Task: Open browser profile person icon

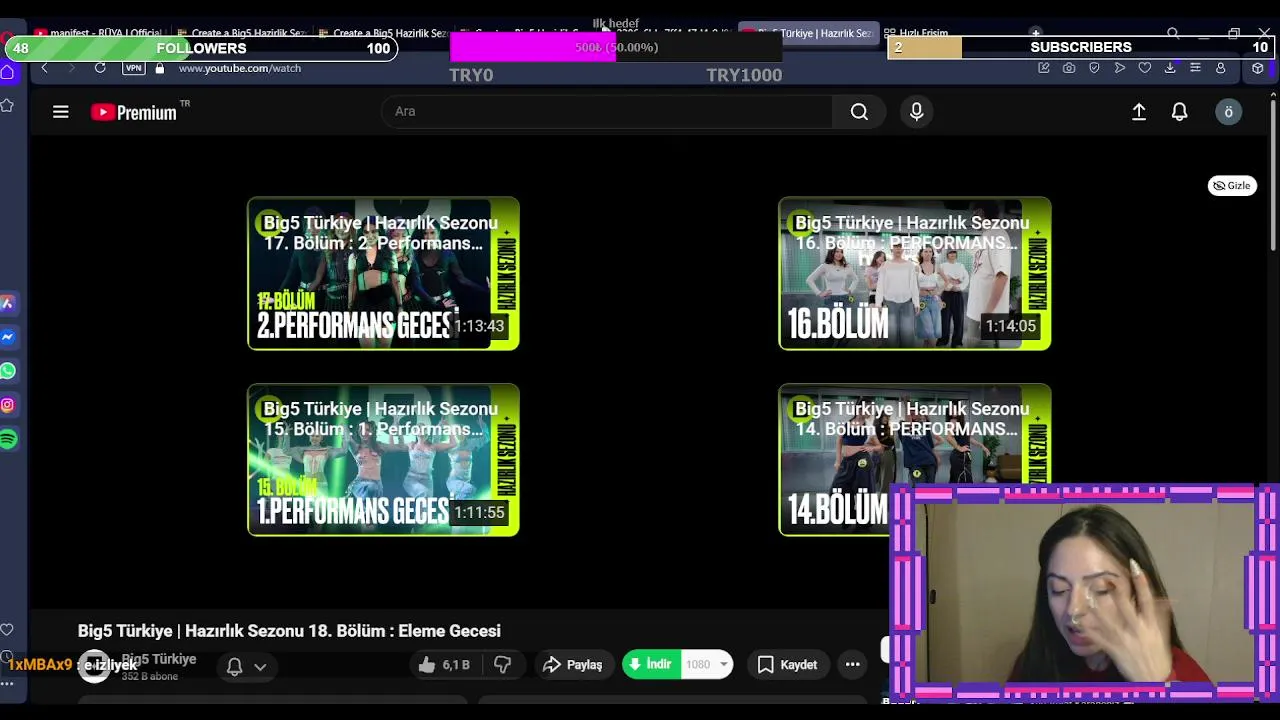Action: (1221, 68)
